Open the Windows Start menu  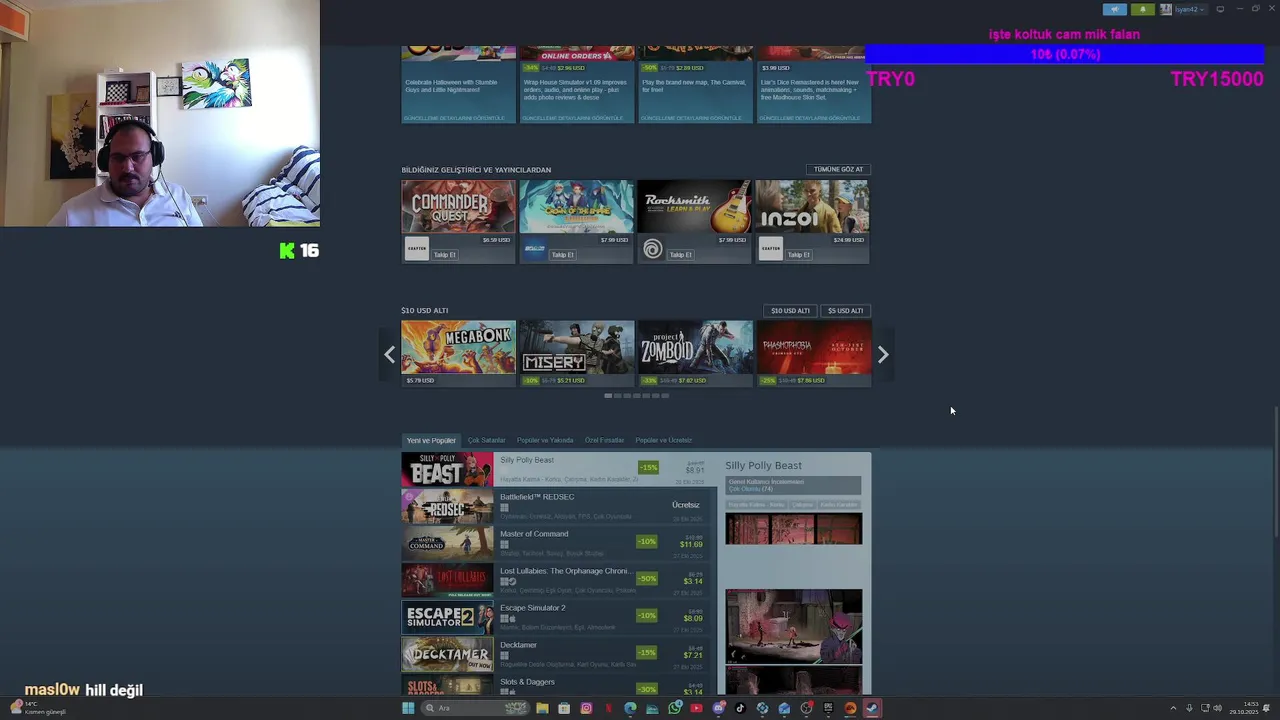[x=408, y=708]
